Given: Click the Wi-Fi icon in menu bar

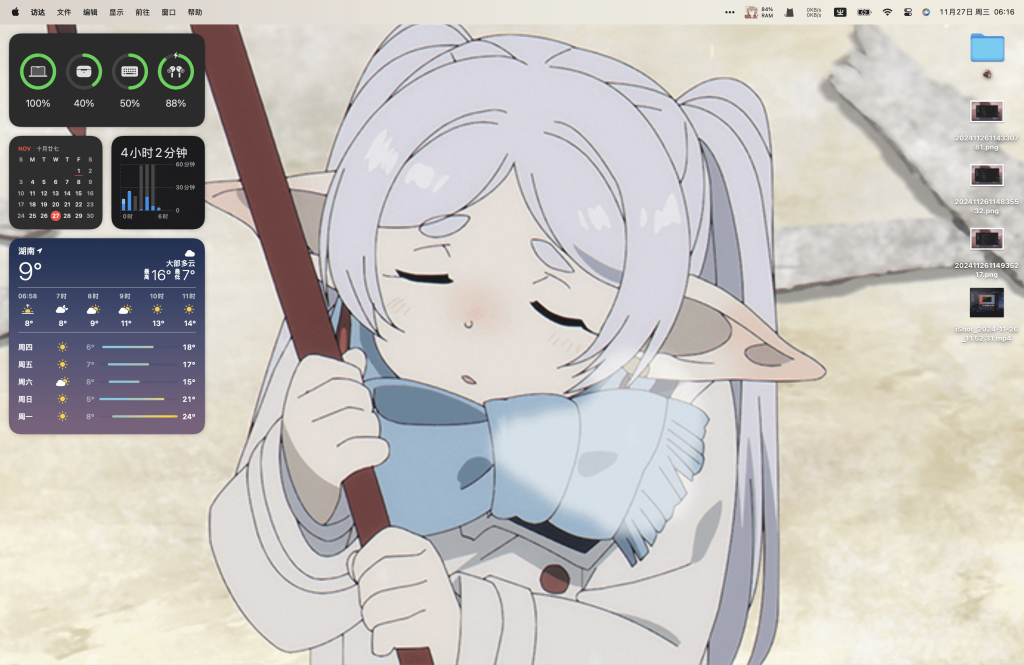Looking at the screenshot, I should point(886,12).
